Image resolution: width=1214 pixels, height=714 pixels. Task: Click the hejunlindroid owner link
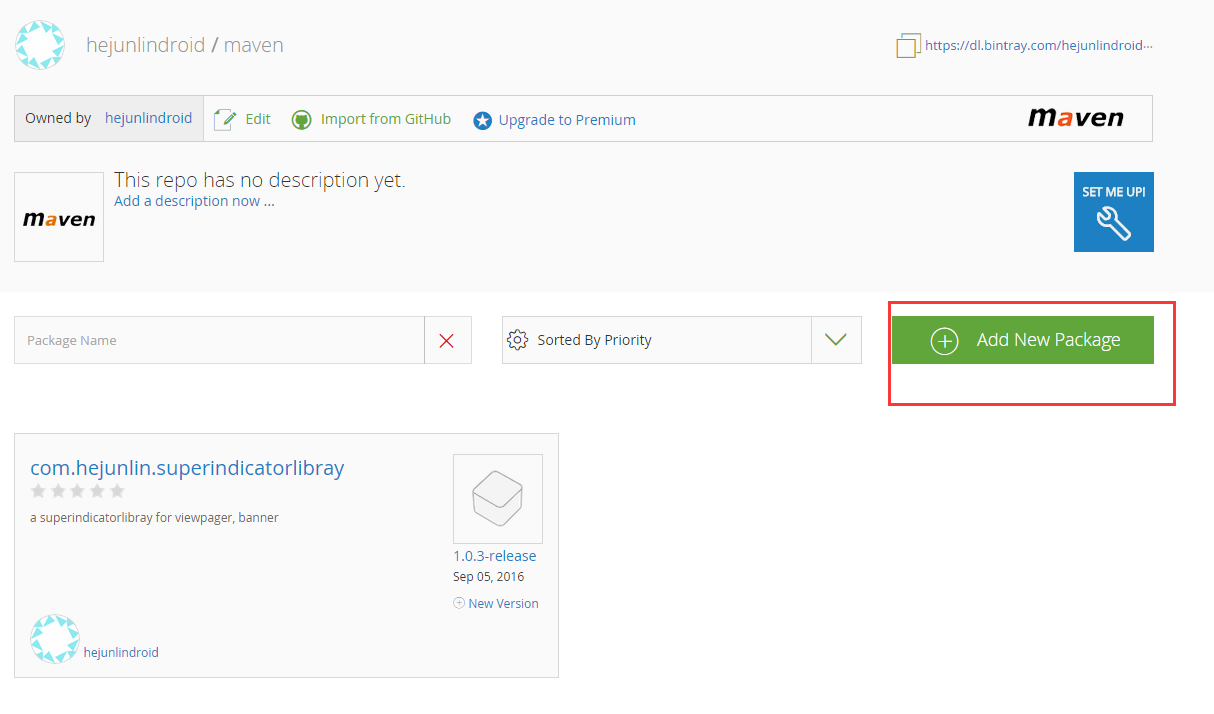(148, 118)
